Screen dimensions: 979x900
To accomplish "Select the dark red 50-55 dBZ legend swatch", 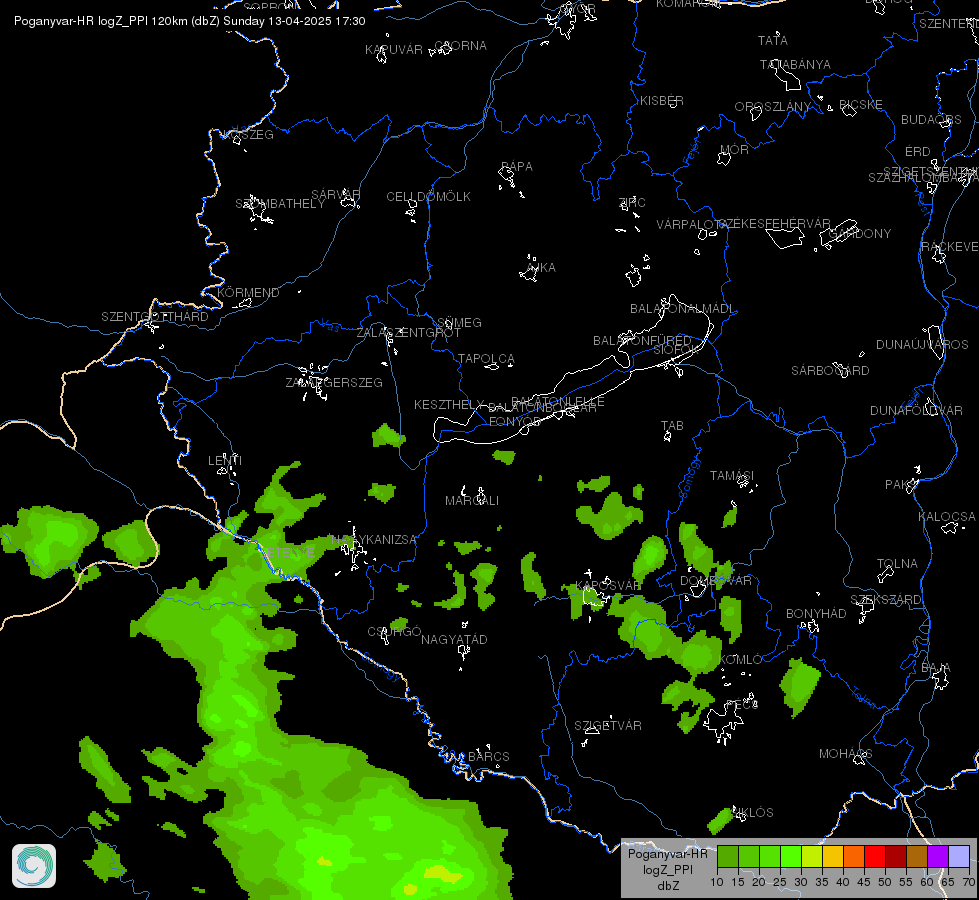I will tap(896, 856).
